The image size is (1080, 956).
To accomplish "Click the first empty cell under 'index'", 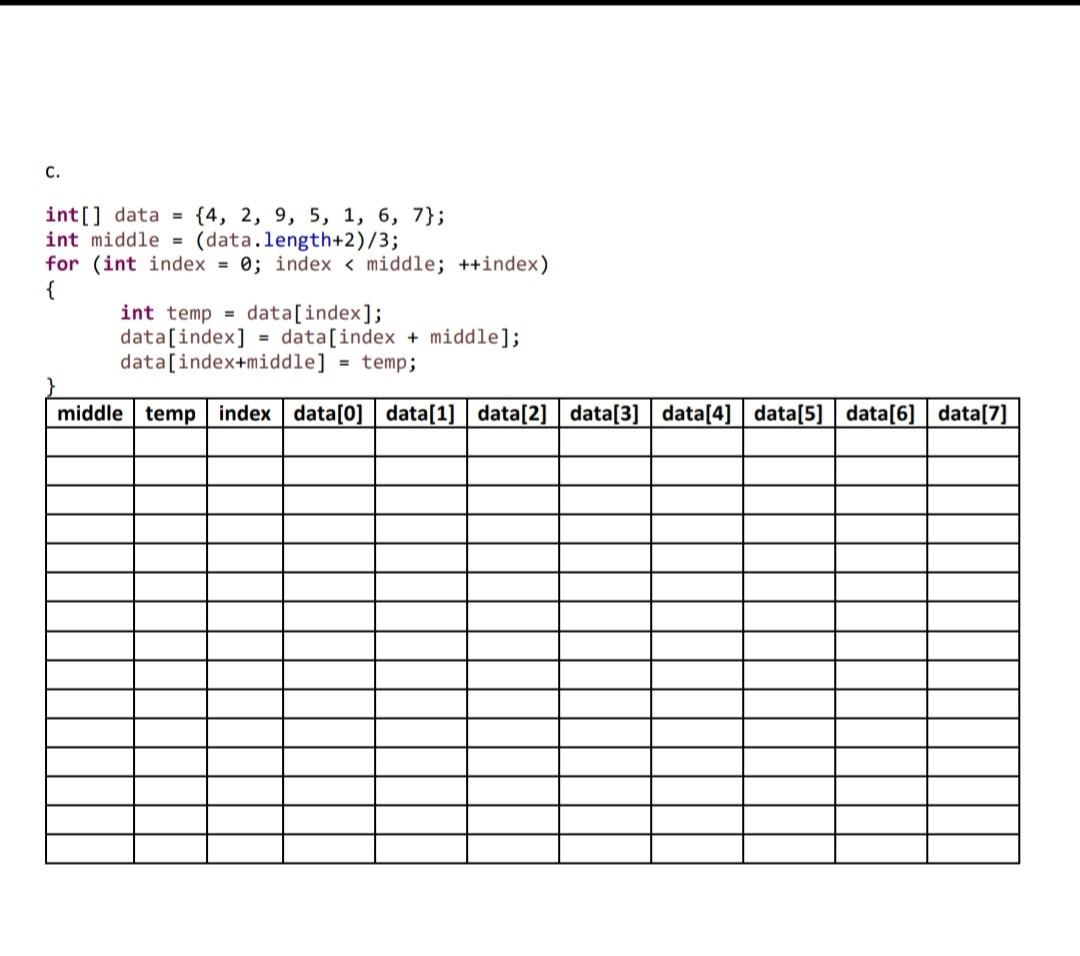I will (245, 440).
